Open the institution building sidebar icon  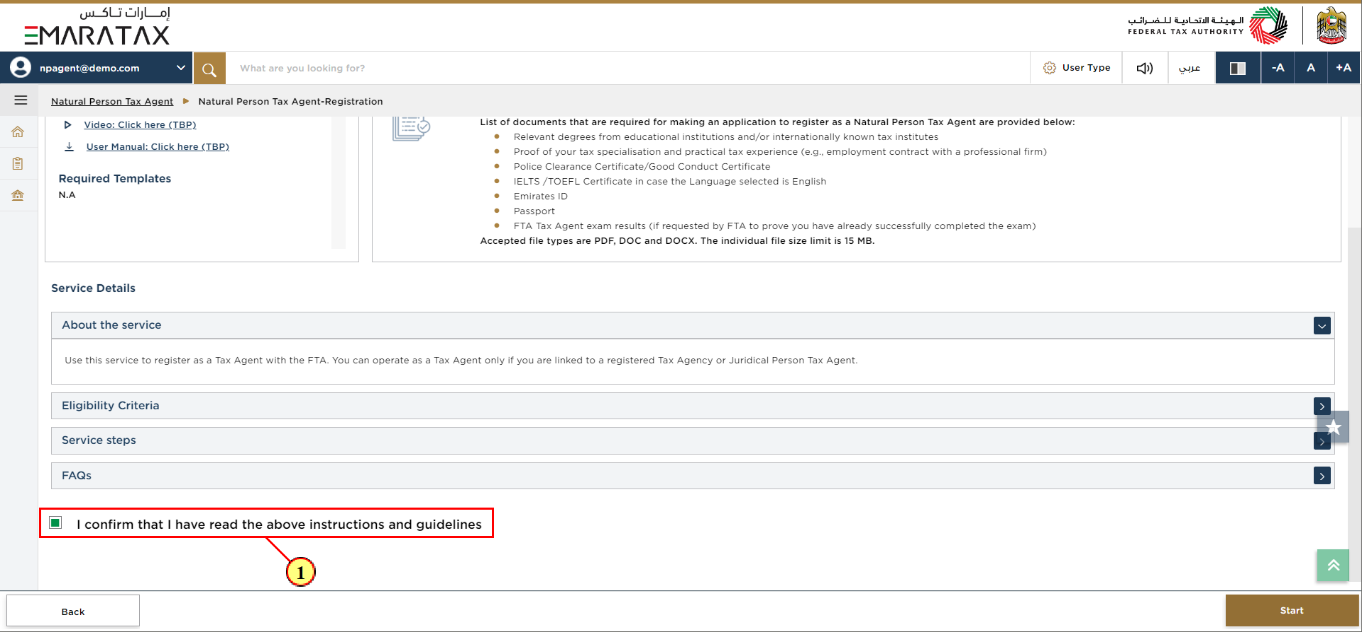pos(18,195)
